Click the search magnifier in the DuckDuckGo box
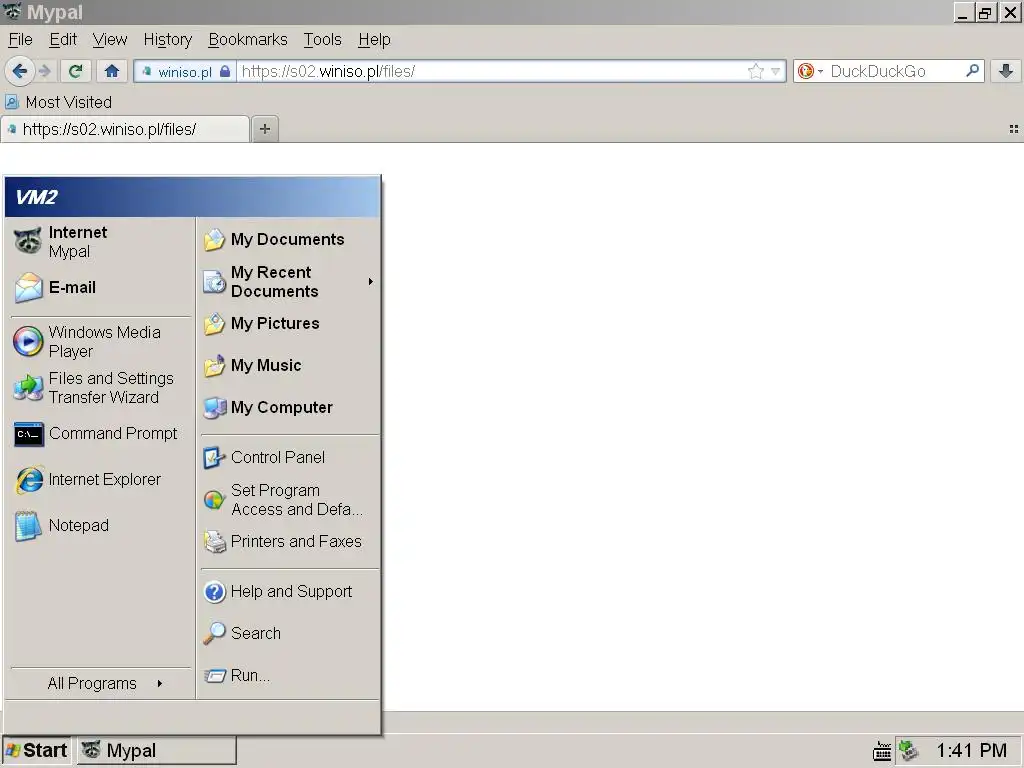 click(972, 71)
